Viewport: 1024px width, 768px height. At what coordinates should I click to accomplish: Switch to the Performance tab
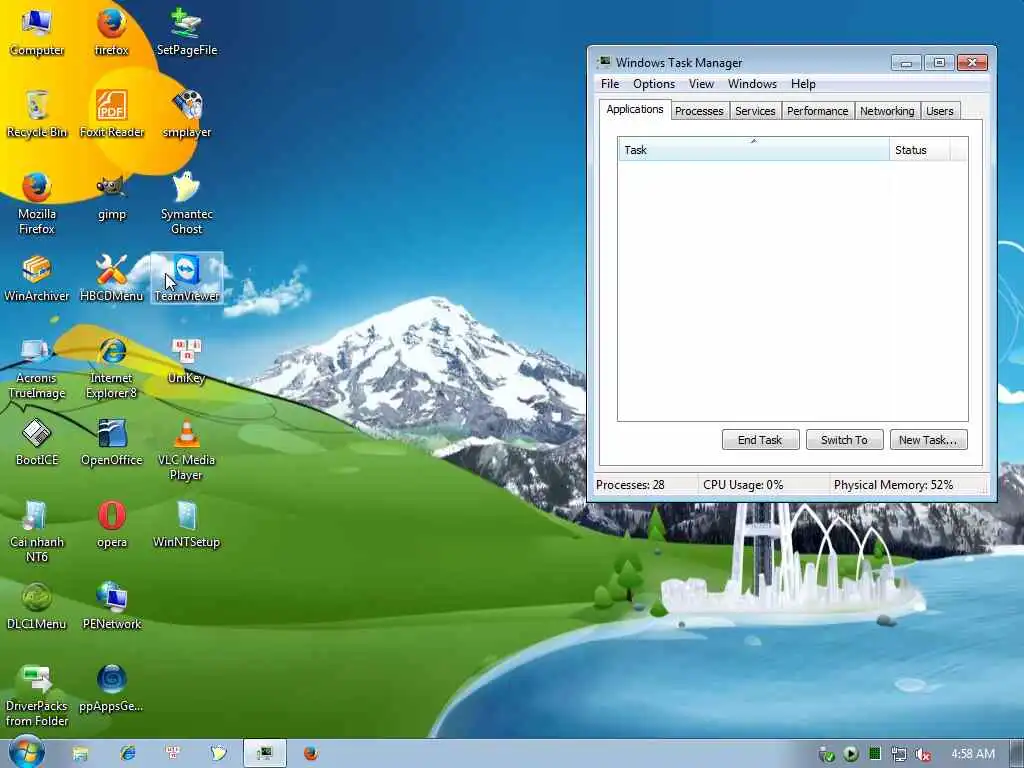click(817, 111)
